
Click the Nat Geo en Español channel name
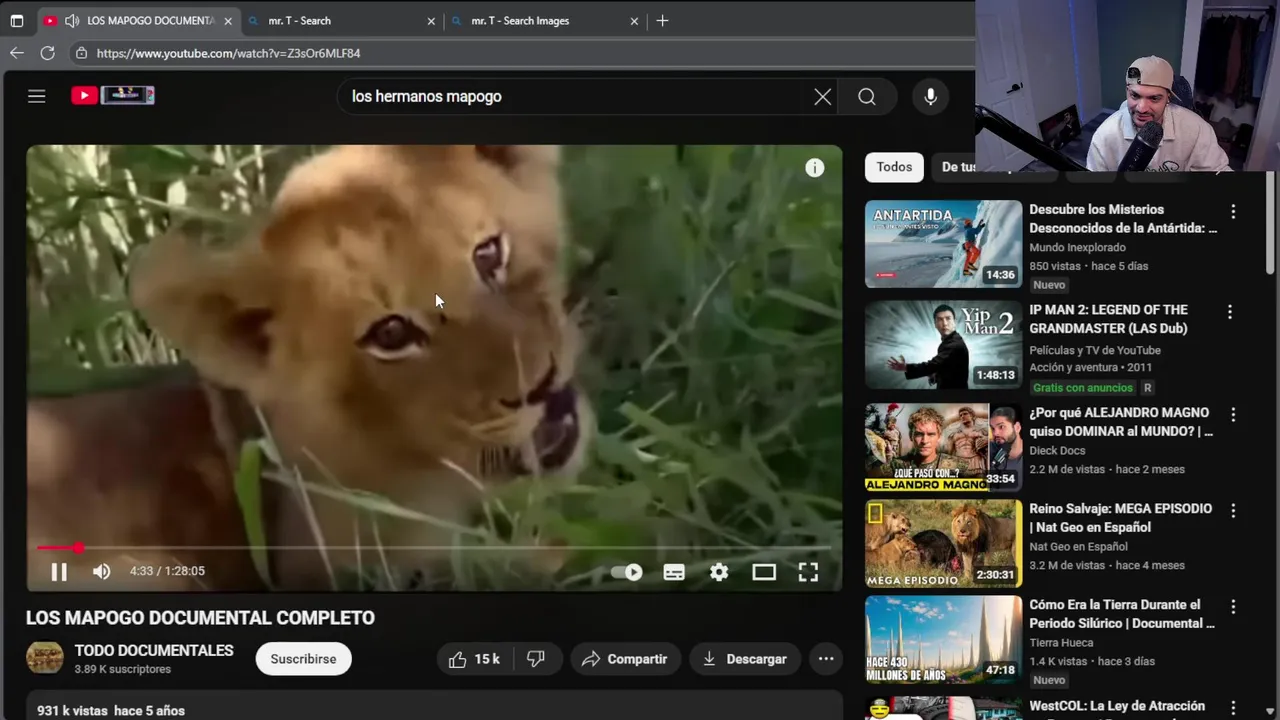pyautogui.click(x=1078, y=546)
